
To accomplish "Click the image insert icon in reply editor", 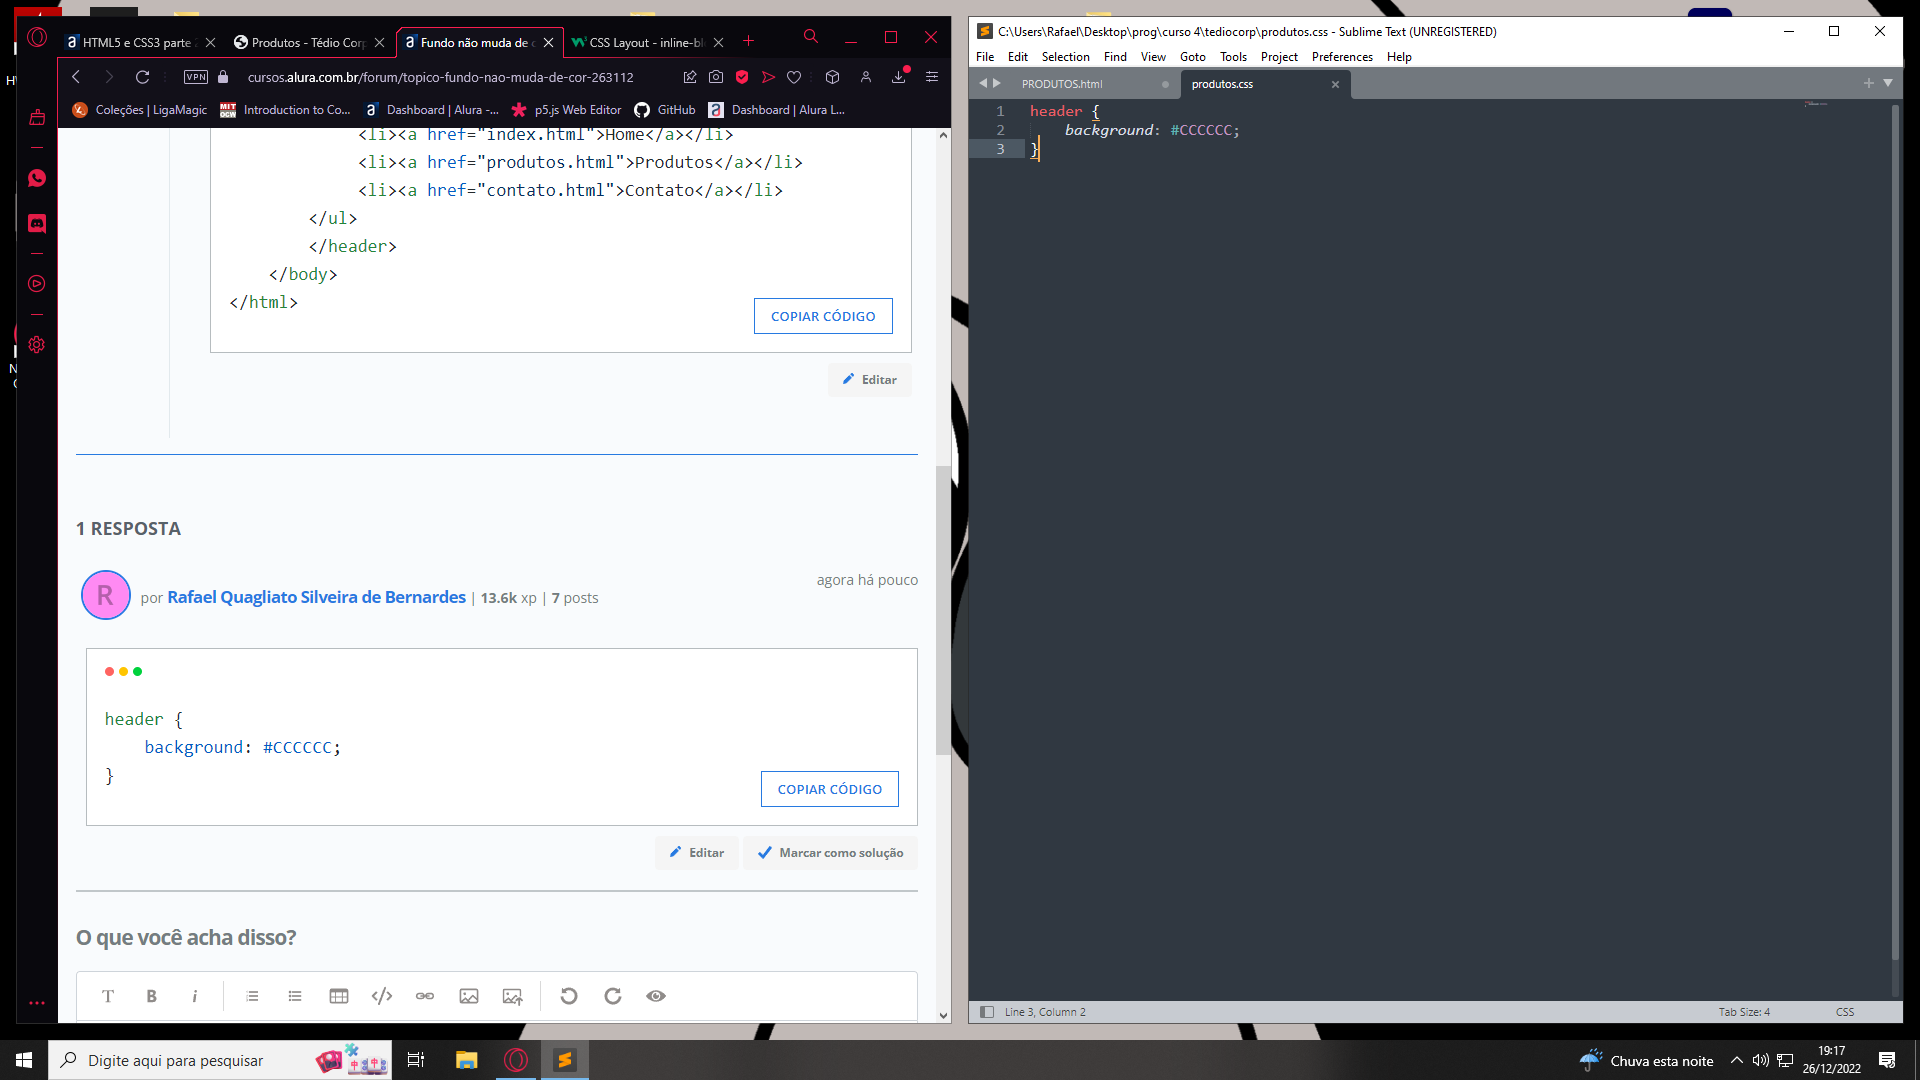I will 468,996.
